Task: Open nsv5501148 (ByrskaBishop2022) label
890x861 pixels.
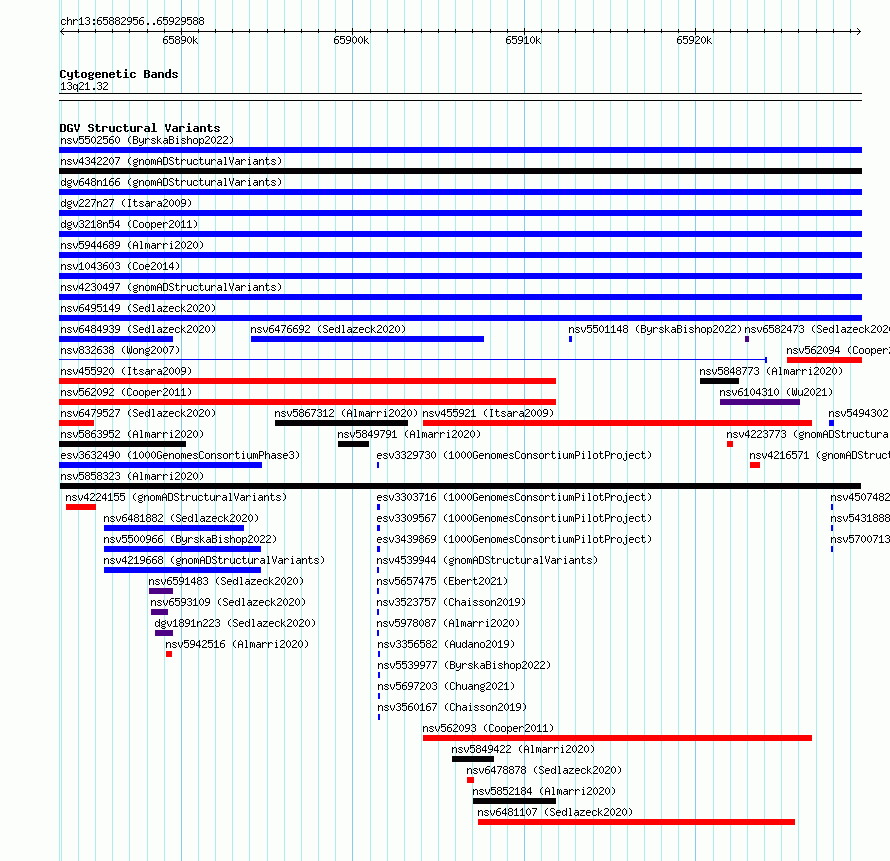Action: 655,329
